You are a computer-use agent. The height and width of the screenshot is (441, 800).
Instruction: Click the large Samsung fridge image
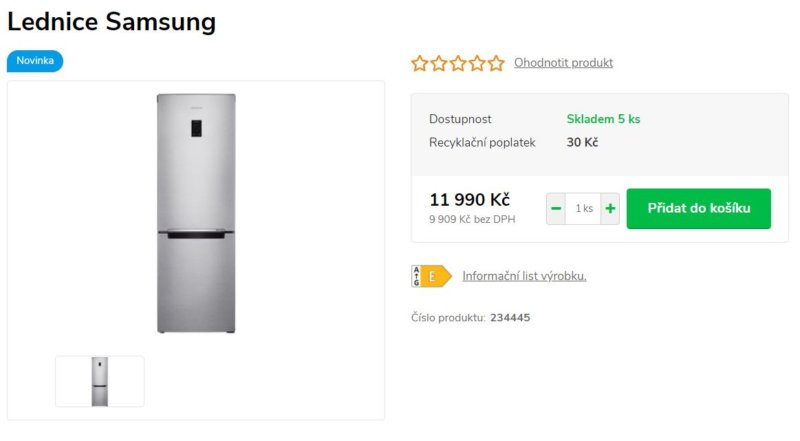[196, 213]
